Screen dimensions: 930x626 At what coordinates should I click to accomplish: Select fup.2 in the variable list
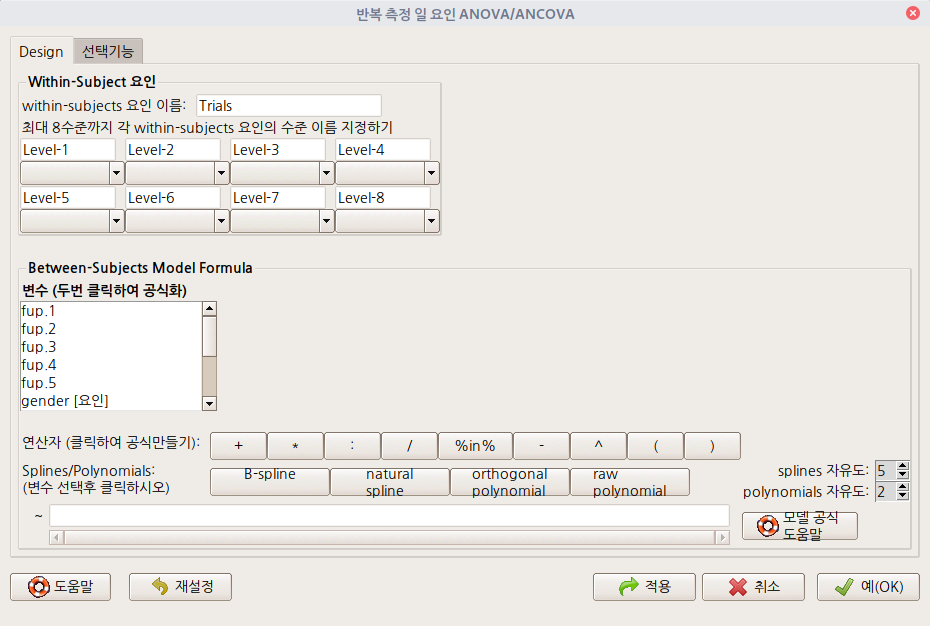click(x=111, y=329)
